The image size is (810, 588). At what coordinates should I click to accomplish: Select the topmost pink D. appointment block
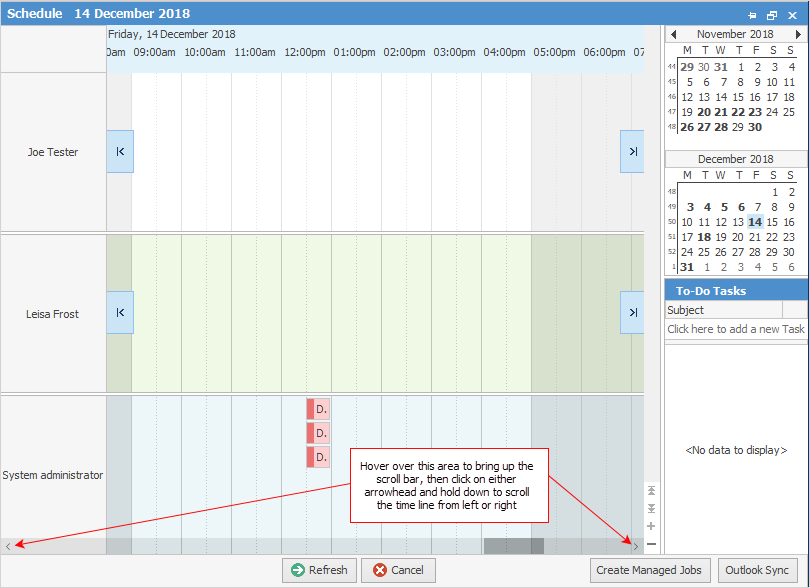coord(318,409)
